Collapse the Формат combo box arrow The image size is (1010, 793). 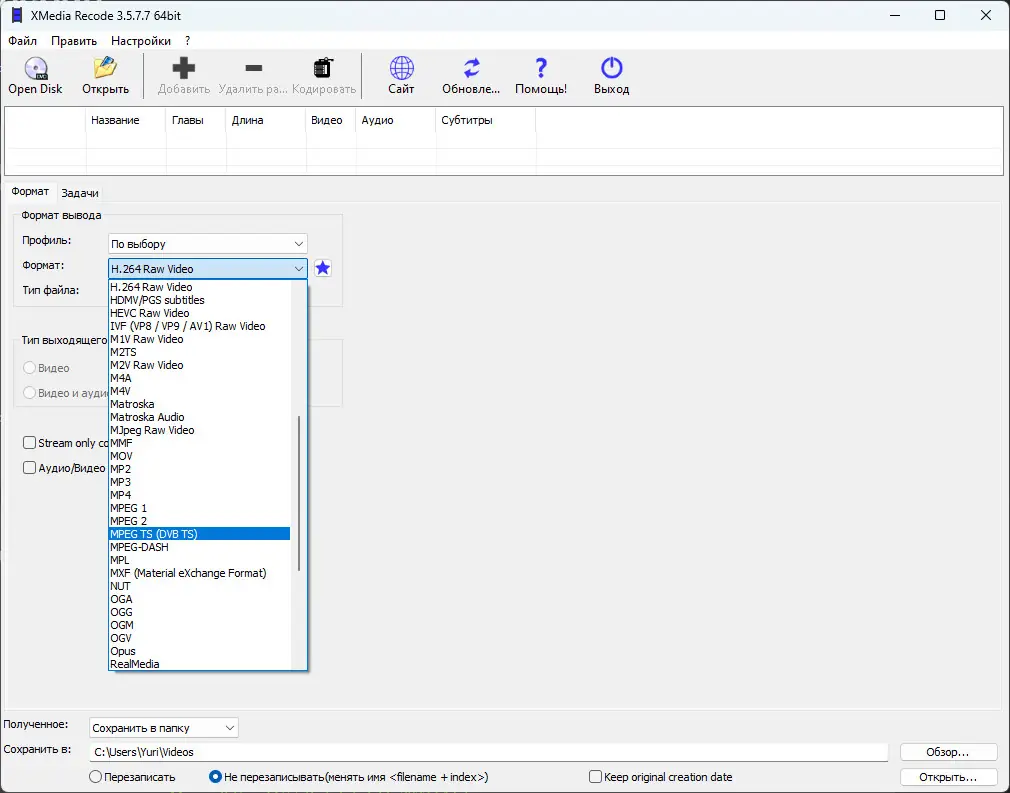tap(299, 269)
